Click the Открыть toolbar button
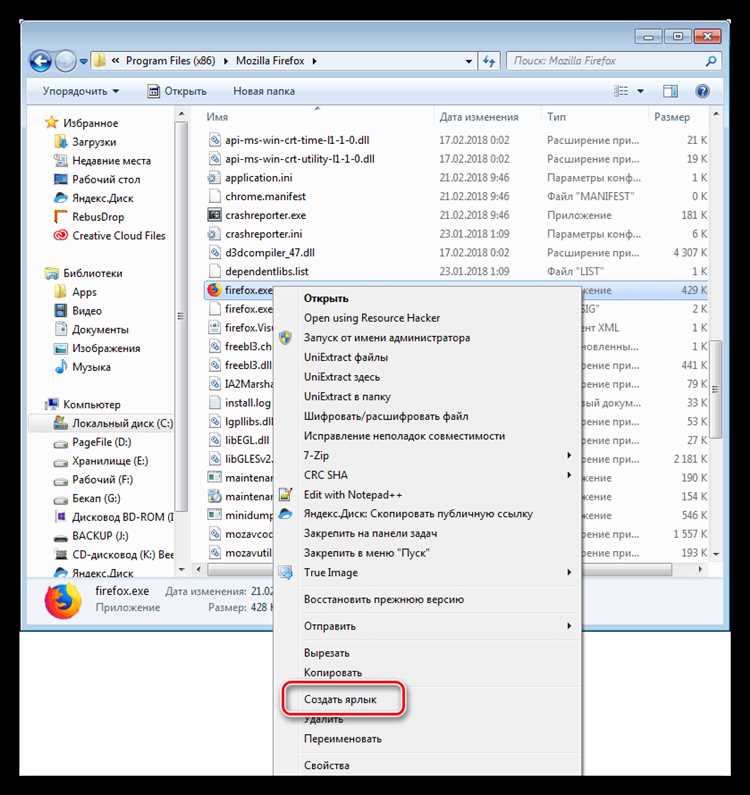Screen dimensions: 750x795 click(x=176, y=91)
